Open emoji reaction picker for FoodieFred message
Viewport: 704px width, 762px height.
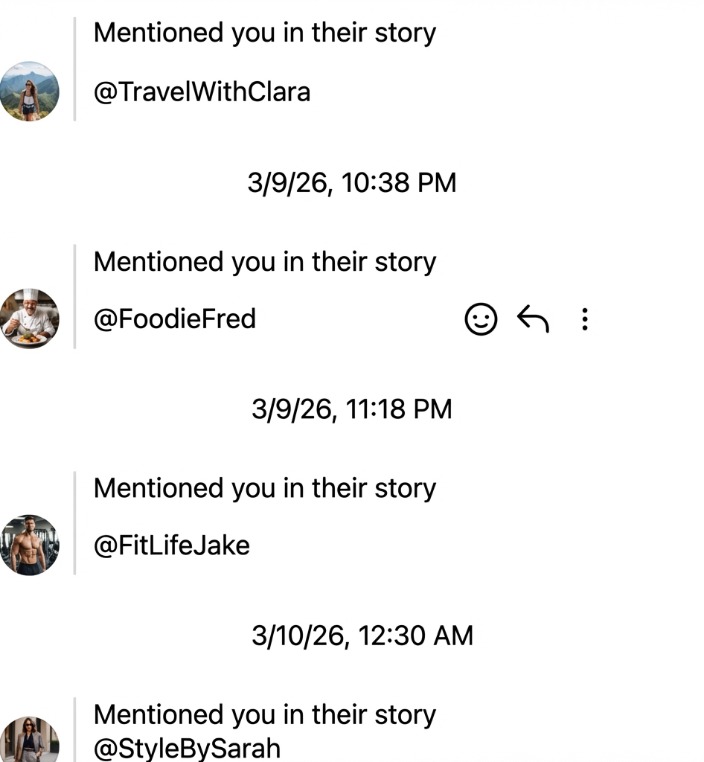[x=481, y=319]
